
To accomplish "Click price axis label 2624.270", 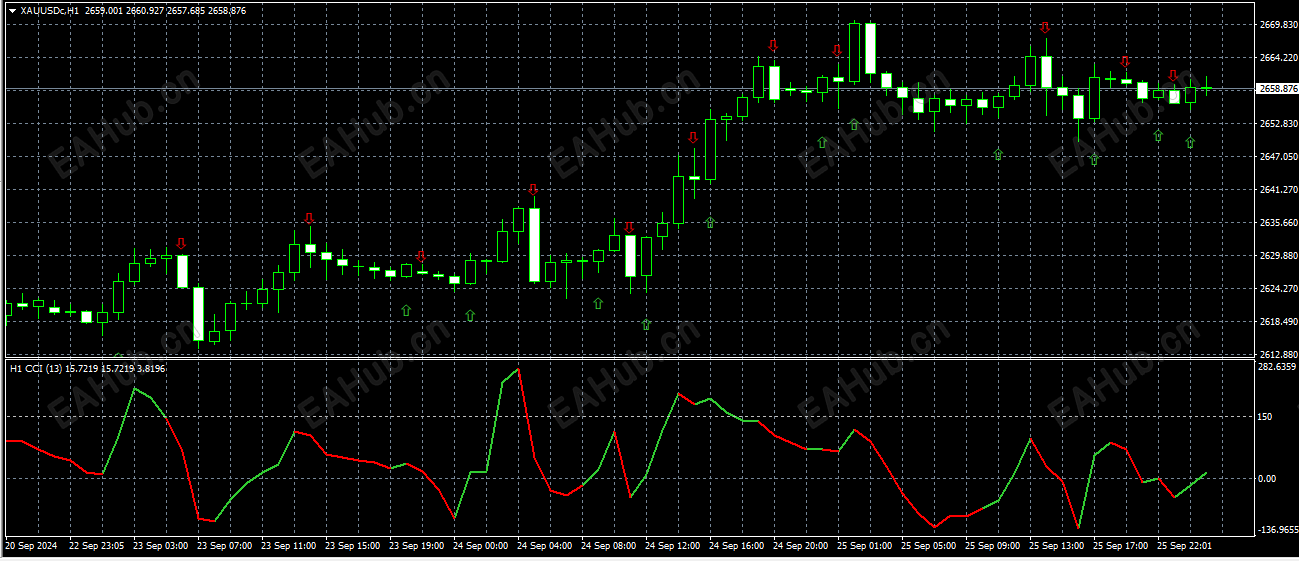I will coord(1279,288).
